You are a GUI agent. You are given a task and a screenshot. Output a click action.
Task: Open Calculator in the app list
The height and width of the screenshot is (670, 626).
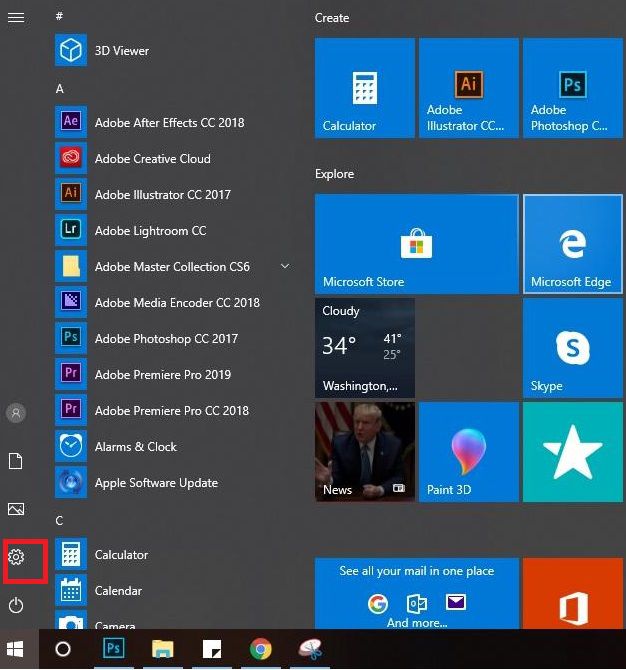[175, 555]
